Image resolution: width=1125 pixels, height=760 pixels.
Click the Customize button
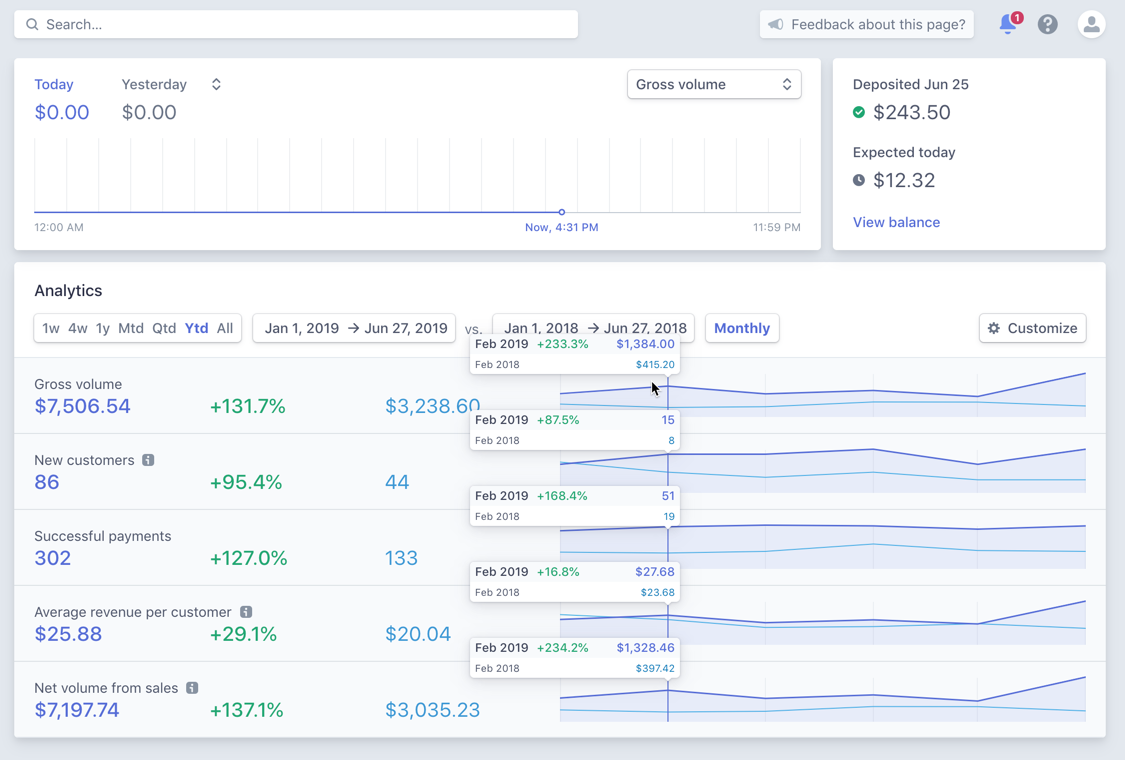click(x=1032, y=328)
